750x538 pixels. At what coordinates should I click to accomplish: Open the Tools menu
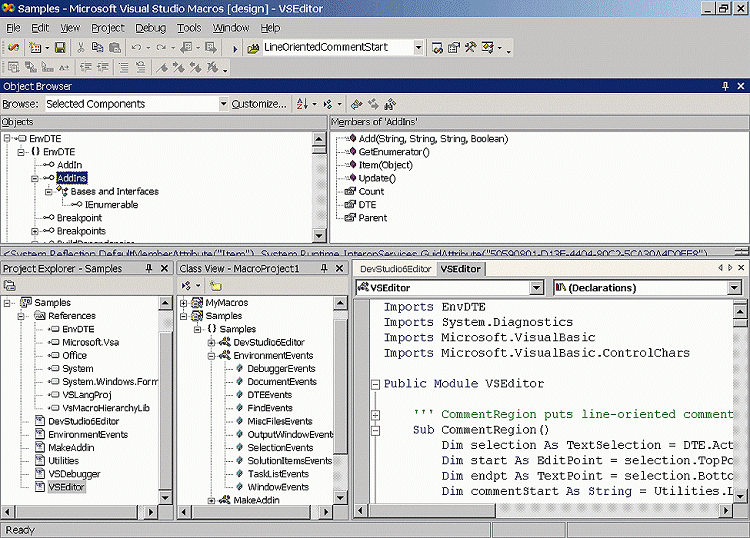tap(189, 28)
